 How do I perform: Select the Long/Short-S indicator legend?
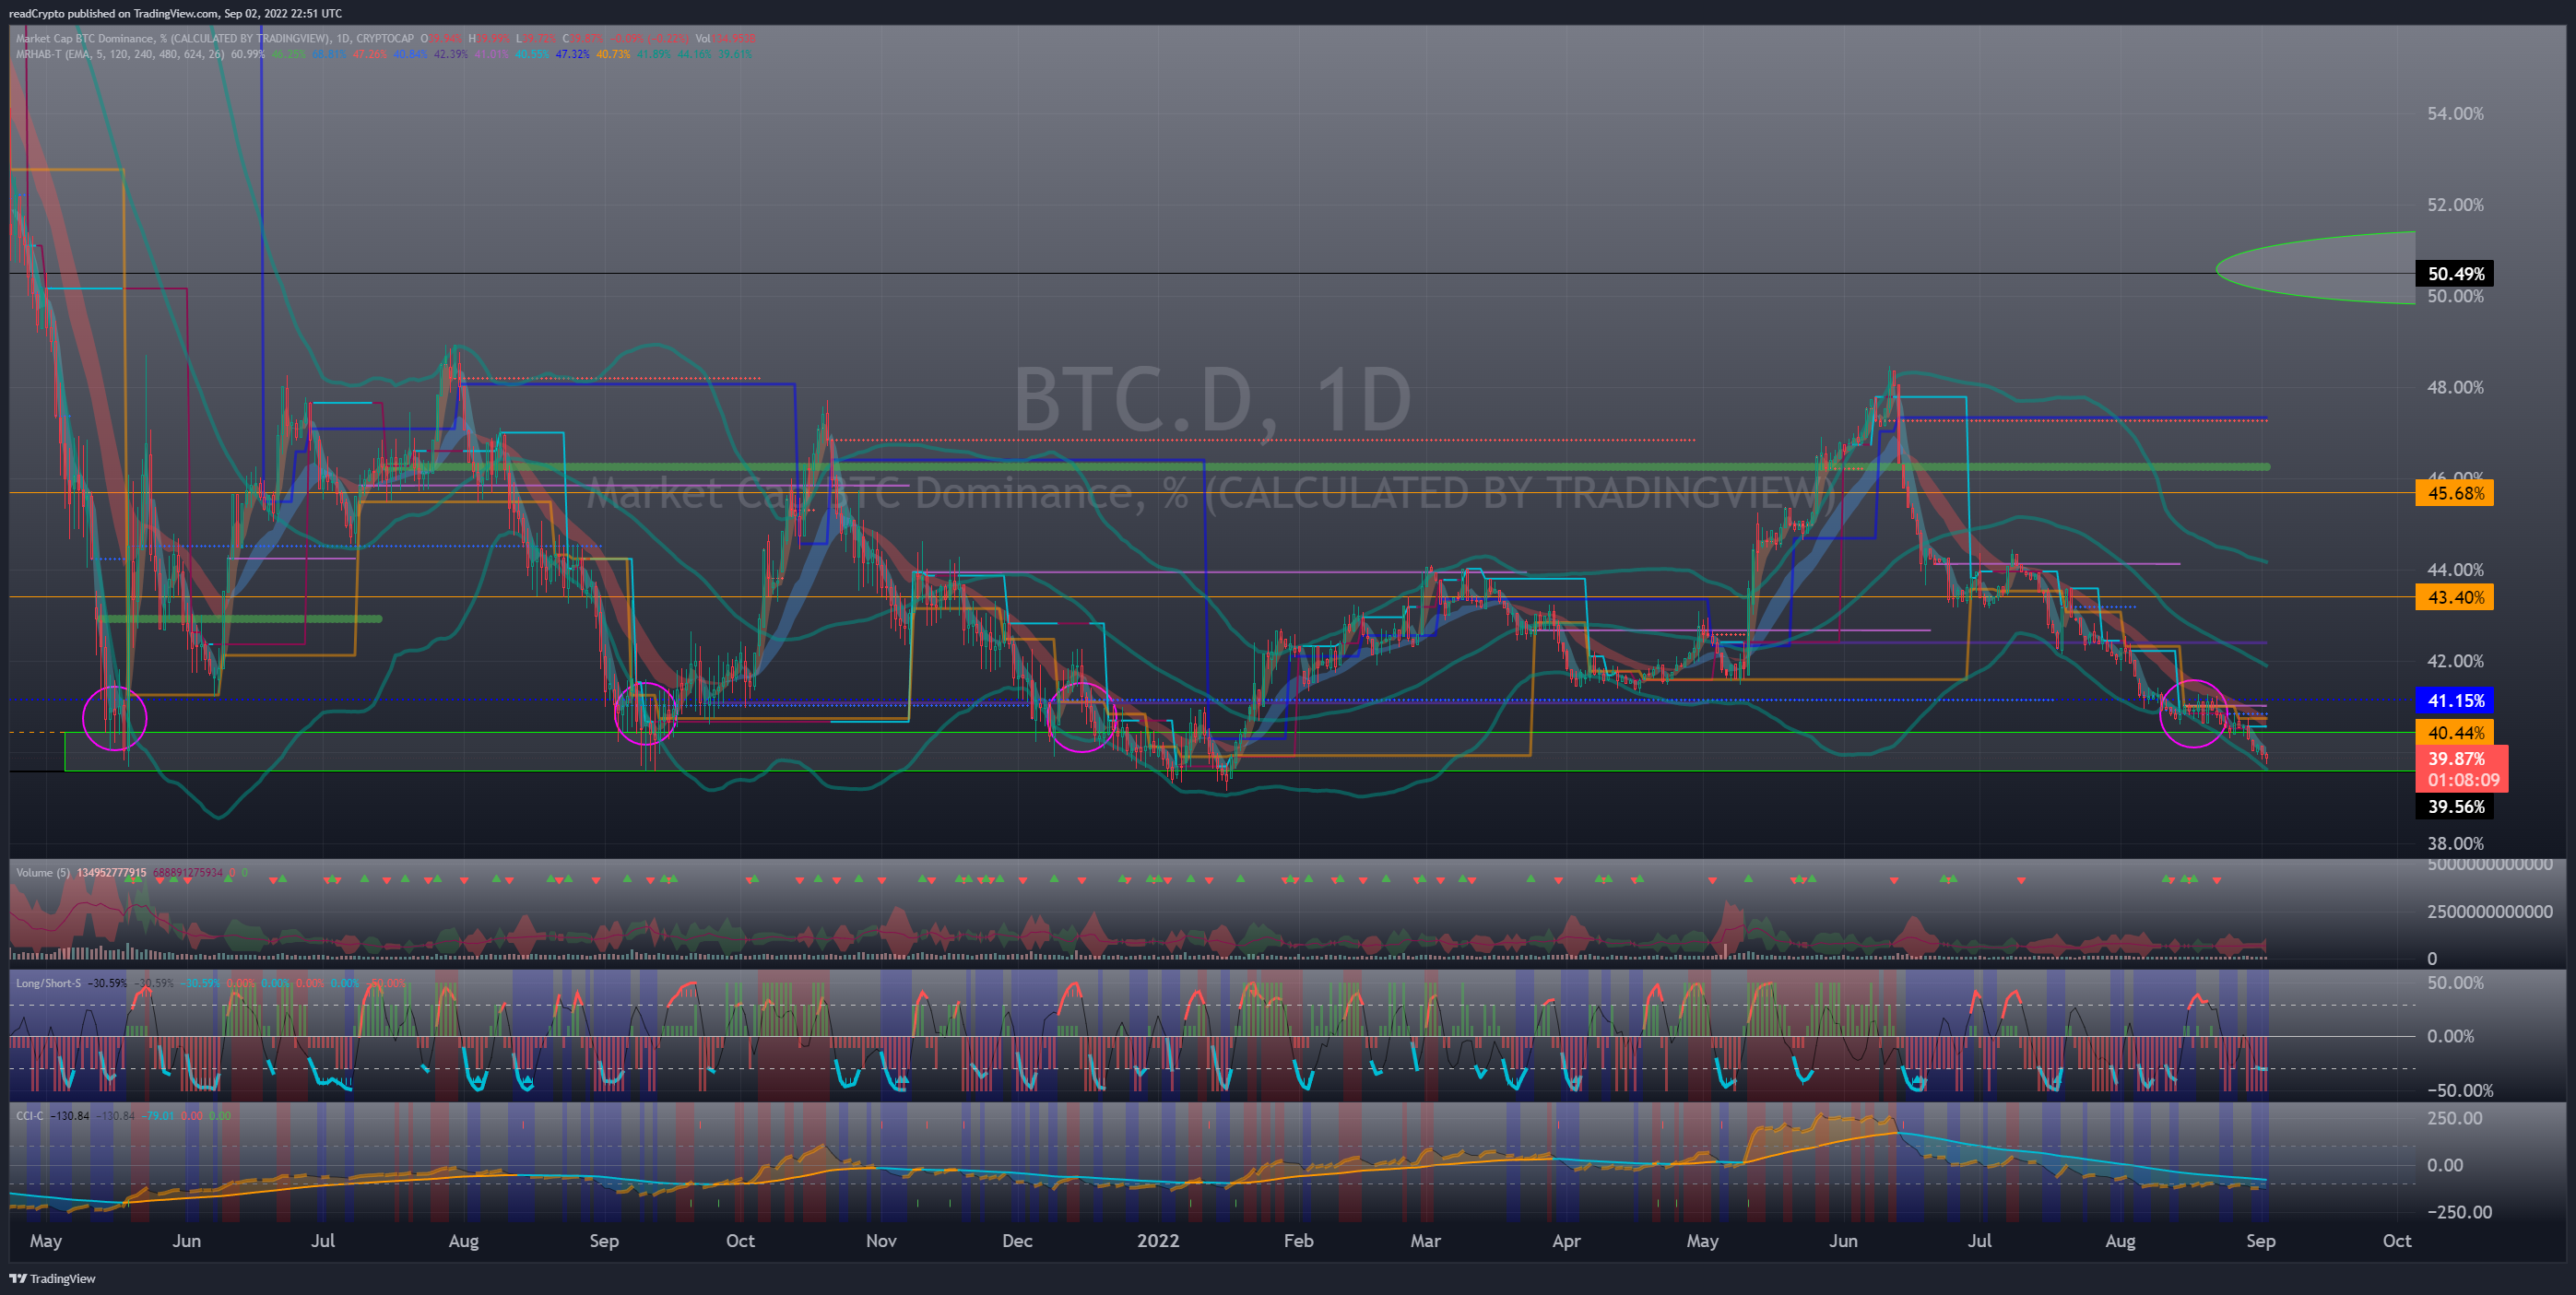click(x=48, y=983)
